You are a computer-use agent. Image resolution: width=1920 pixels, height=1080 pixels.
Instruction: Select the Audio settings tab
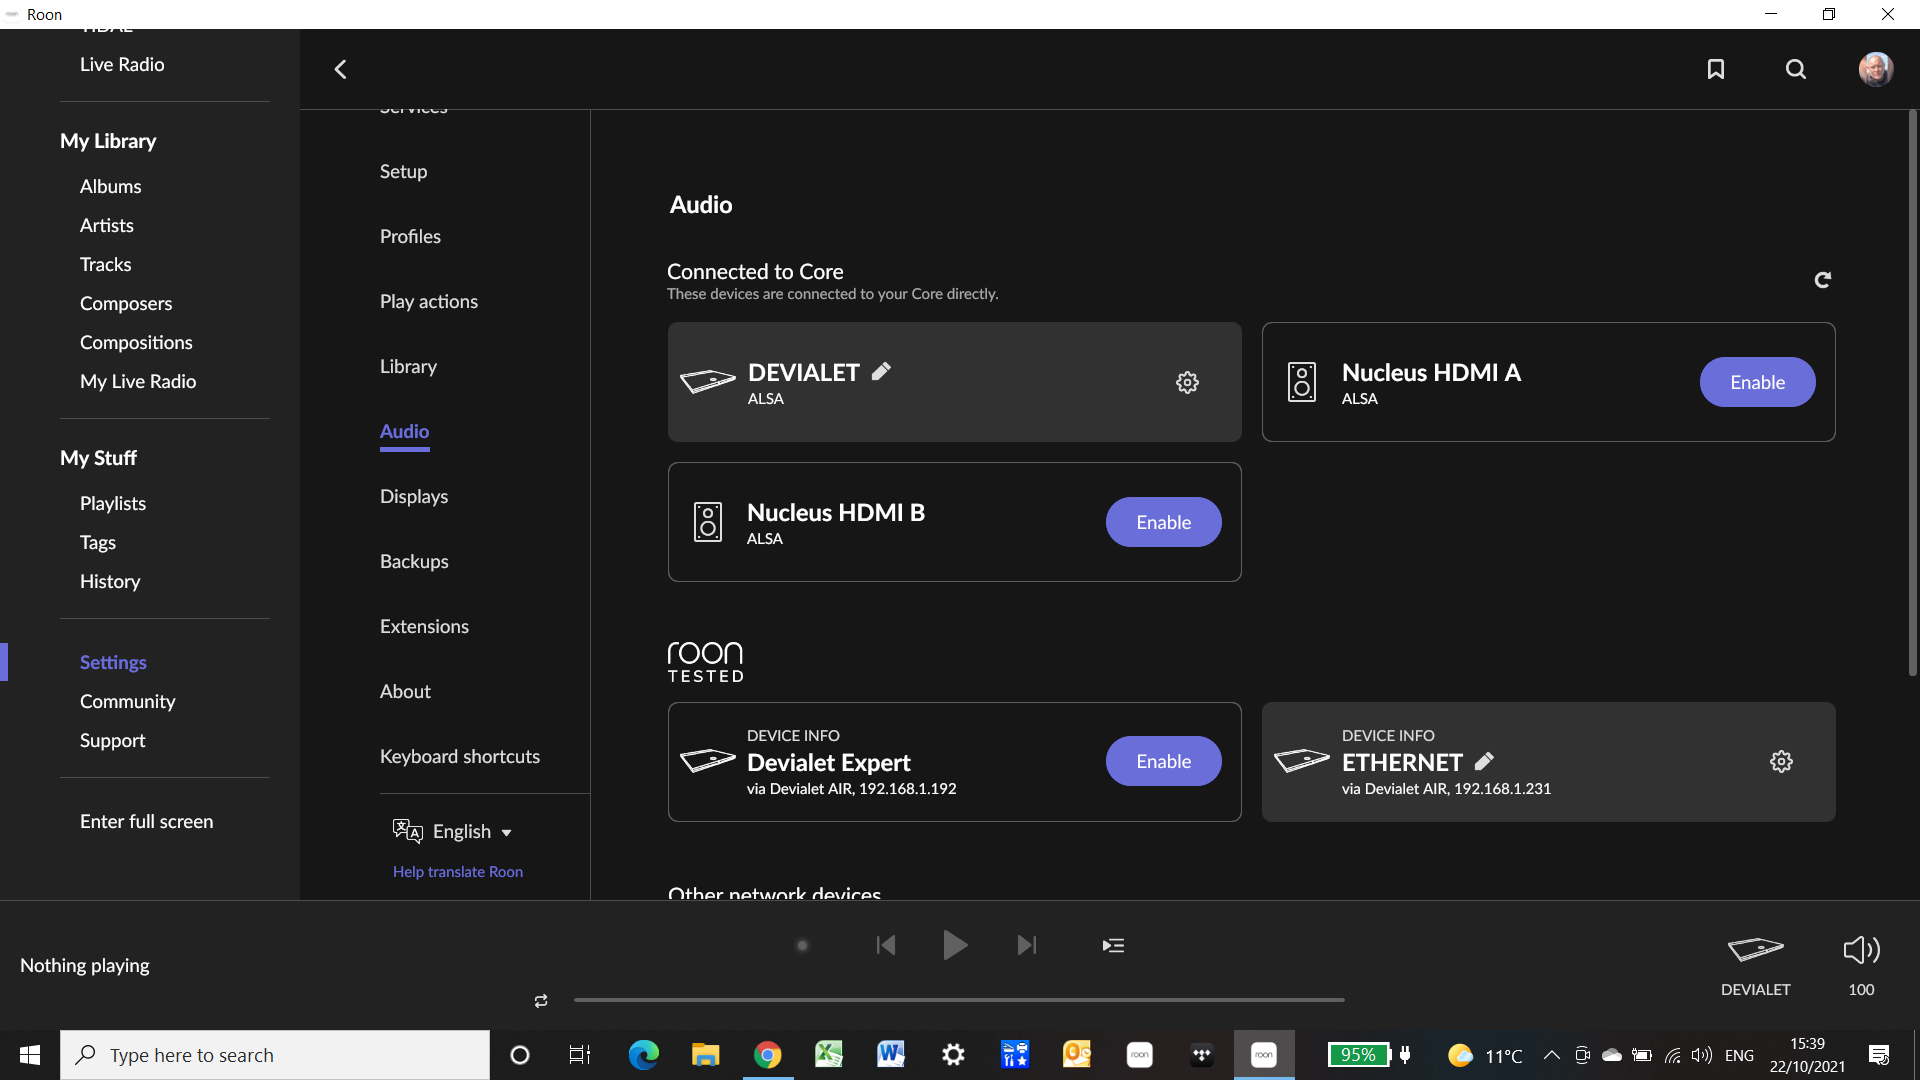point(404,431)
